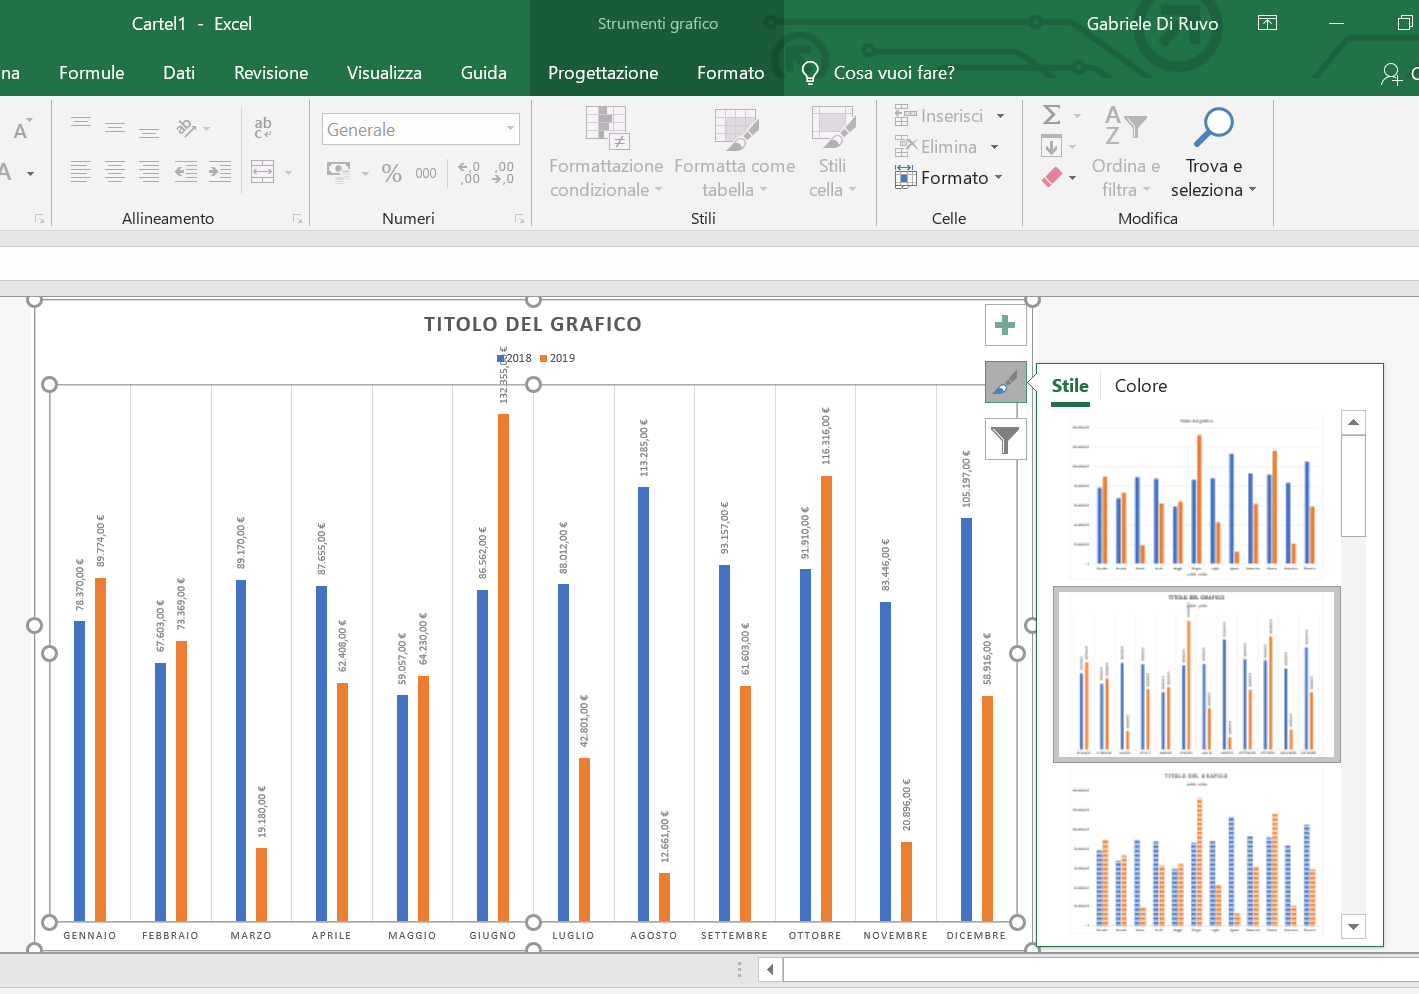This screenshot has height=994, width=1419.
Task: Expand the merge cells dropdown arrow
Action: (x=288, y=173)
